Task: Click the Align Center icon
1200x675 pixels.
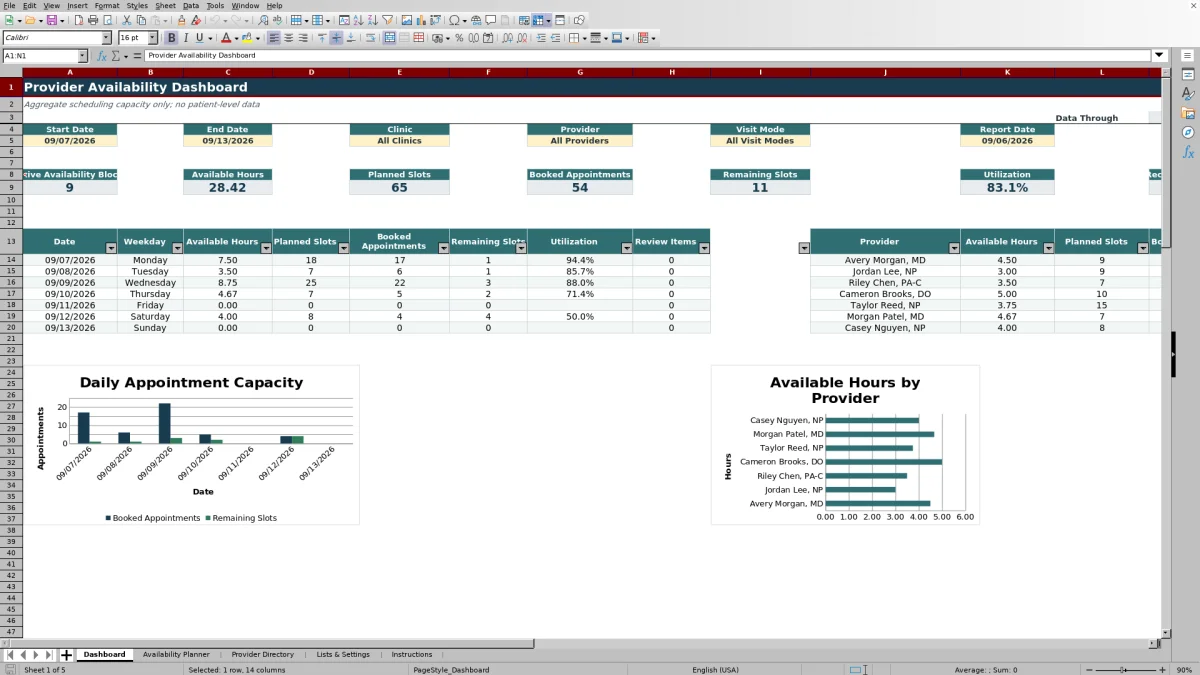Action: [x=289, y=38]
